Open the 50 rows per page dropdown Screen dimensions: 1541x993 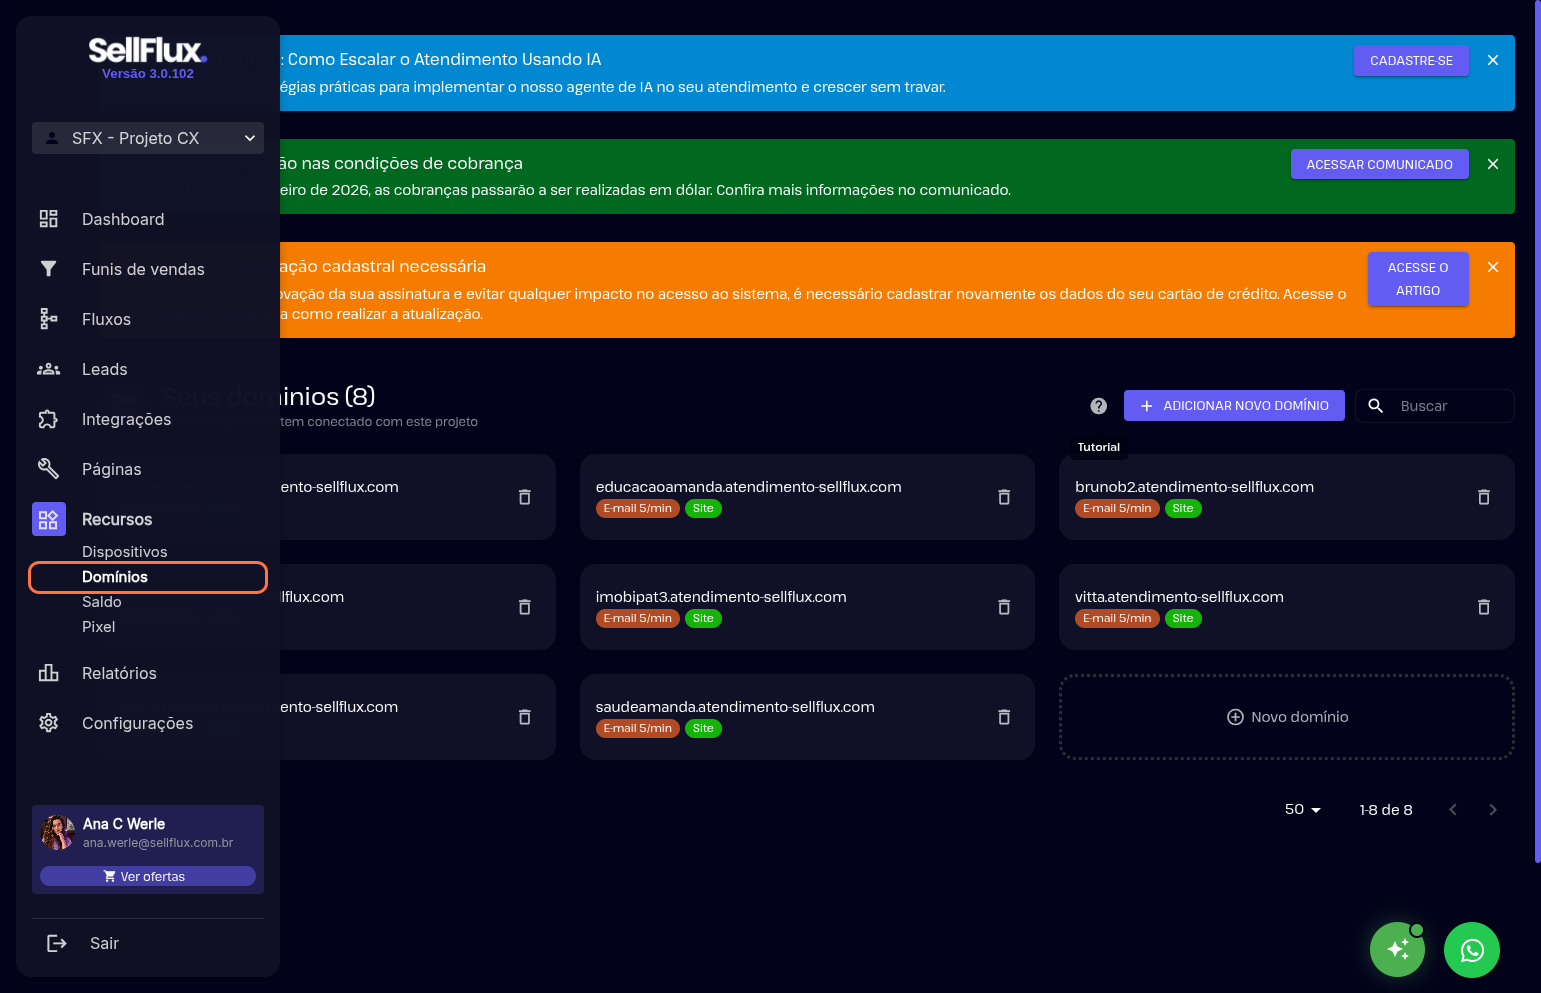coord(1302,810)
